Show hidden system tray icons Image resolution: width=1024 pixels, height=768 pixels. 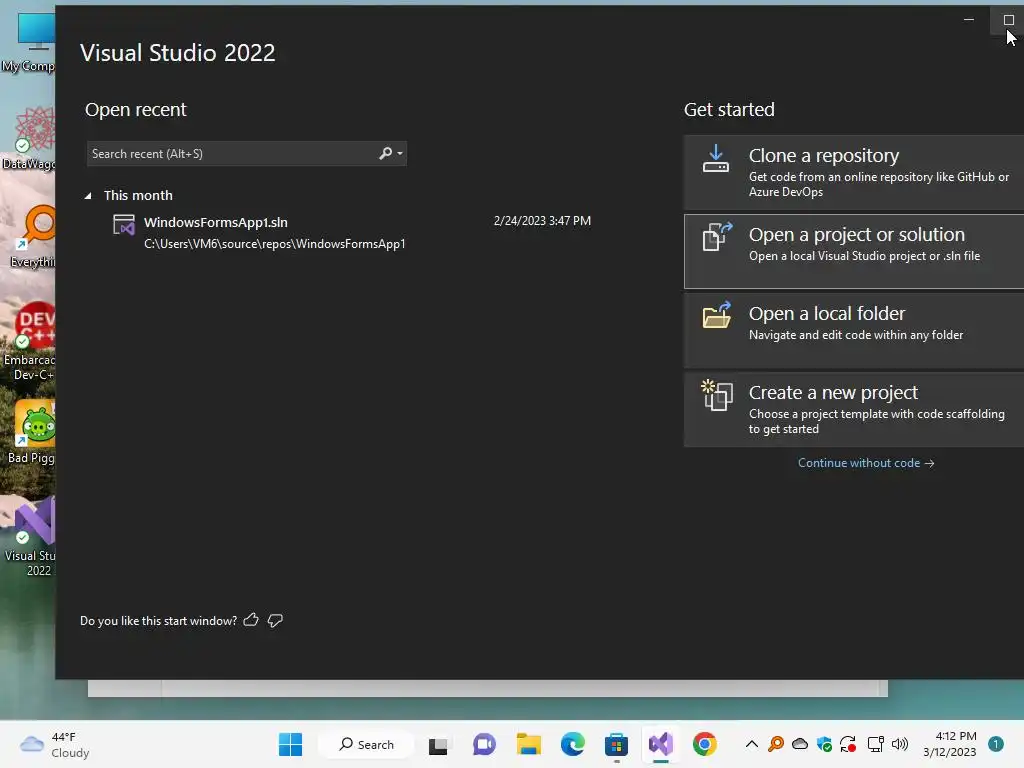752,744
